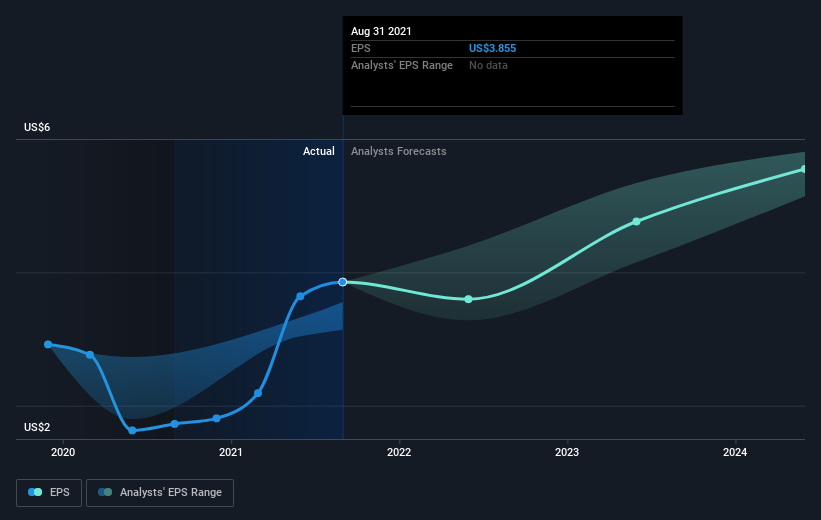Toggle the Analysts' EPS Range legend button

160,493
